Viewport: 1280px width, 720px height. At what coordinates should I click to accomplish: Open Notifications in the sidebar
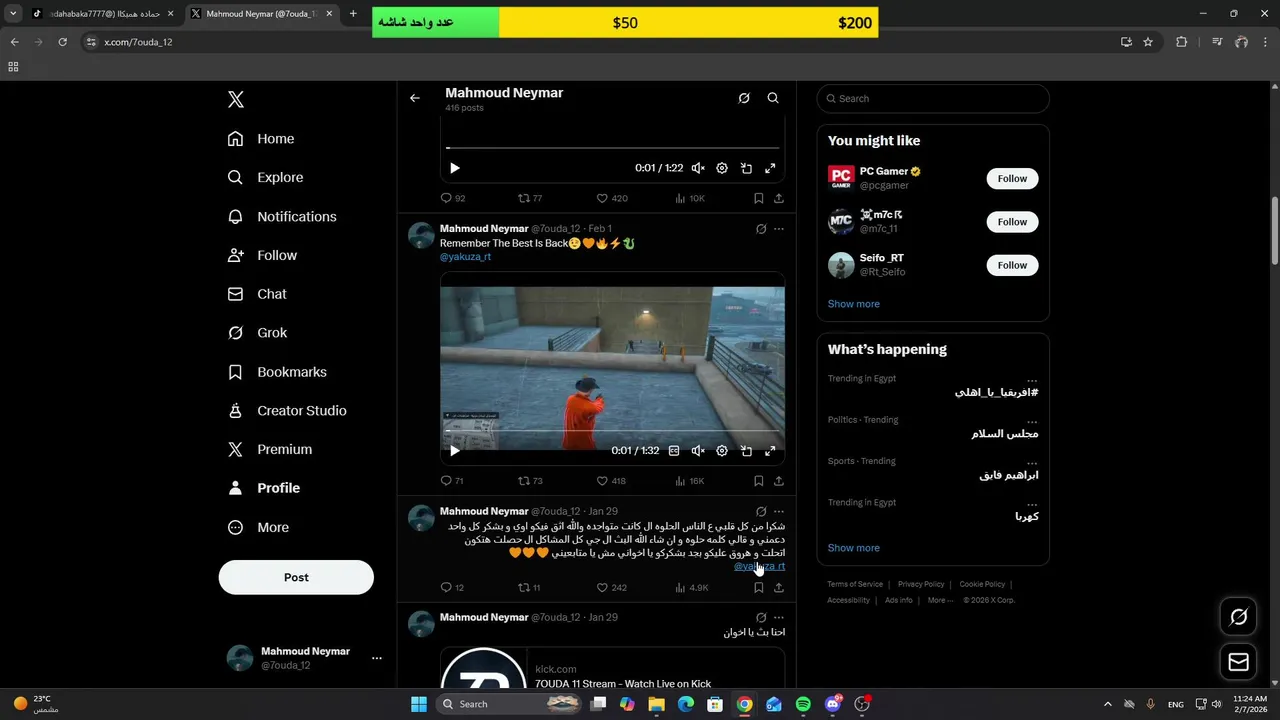282,217
